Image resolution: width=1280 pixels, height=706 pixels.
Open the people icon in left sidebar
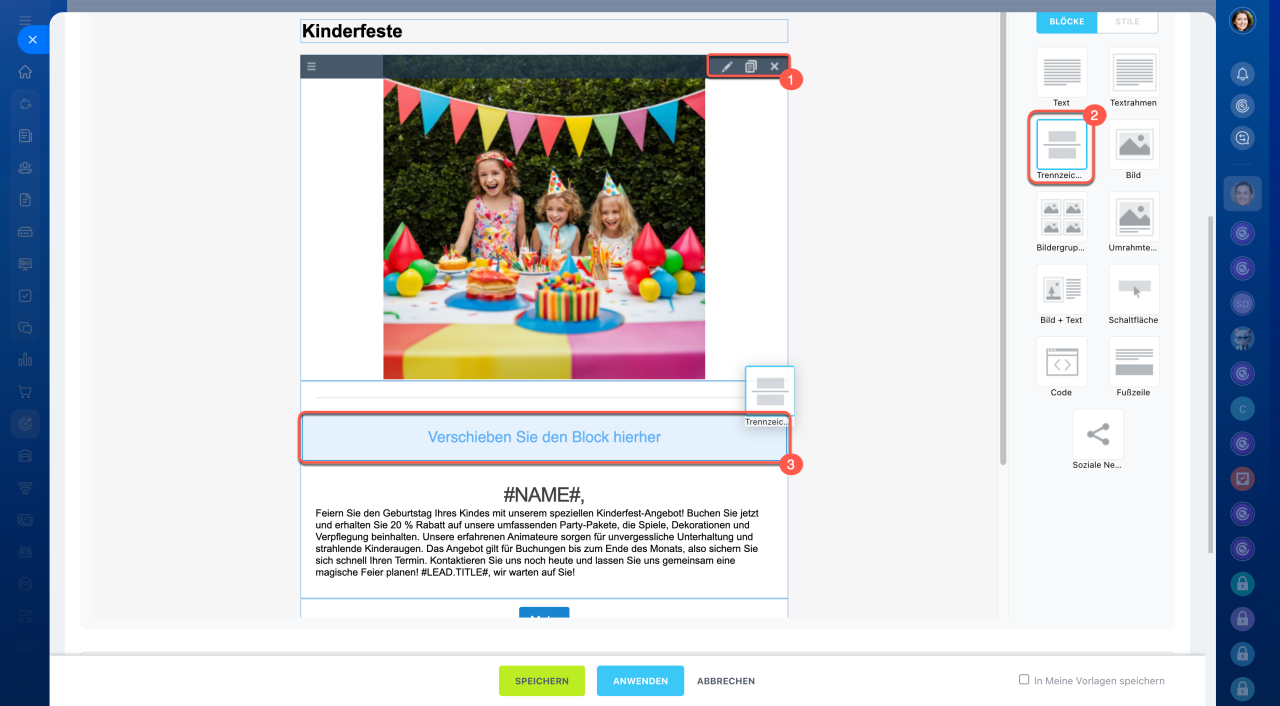point(25,168)
